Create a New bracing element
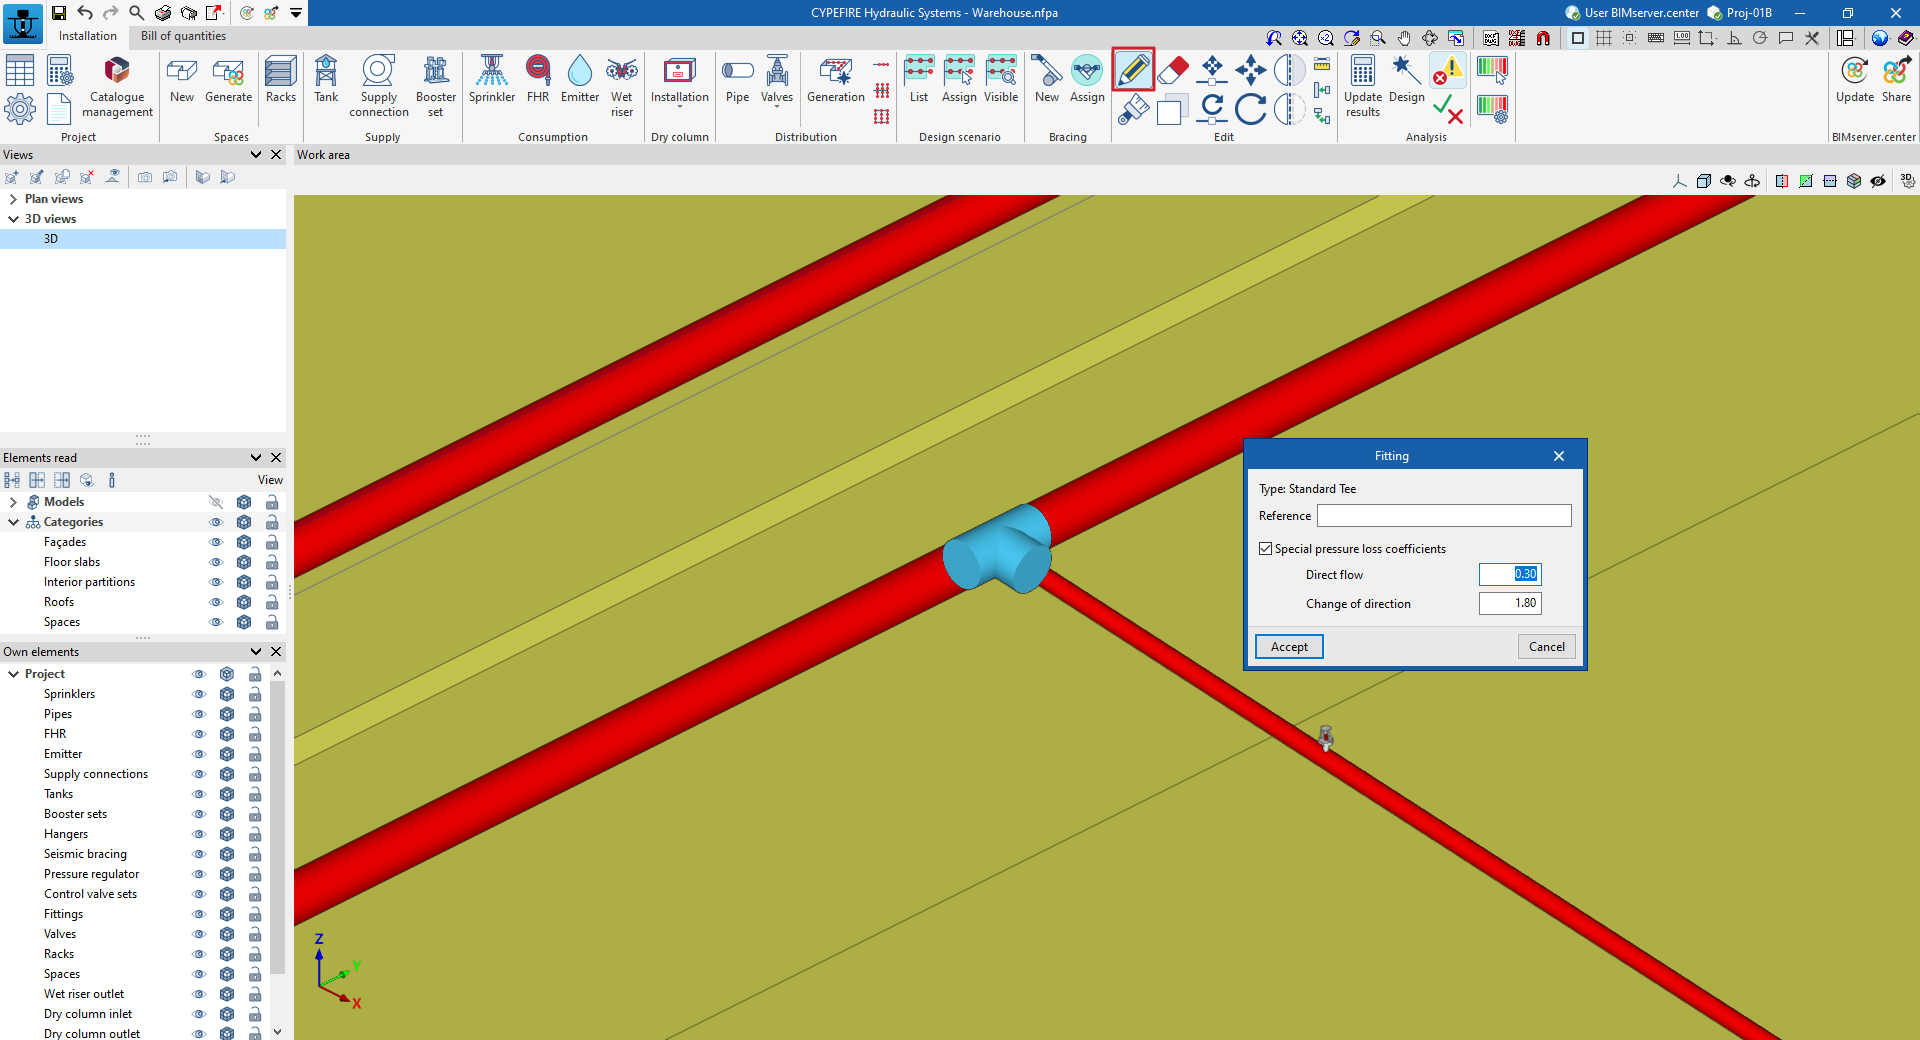The width and height of the screenshot is (1920, 1040). pyautogui.click(x=1047, y=79)
